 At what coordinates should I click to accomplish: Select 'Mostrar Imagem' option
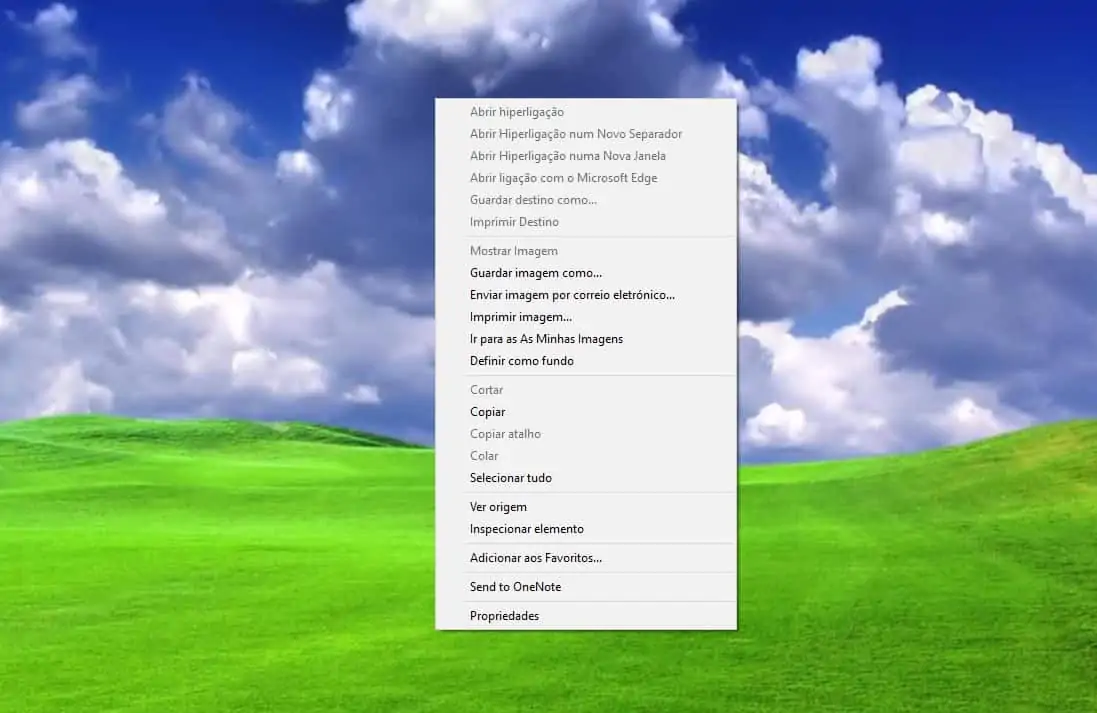pos(586,251)
